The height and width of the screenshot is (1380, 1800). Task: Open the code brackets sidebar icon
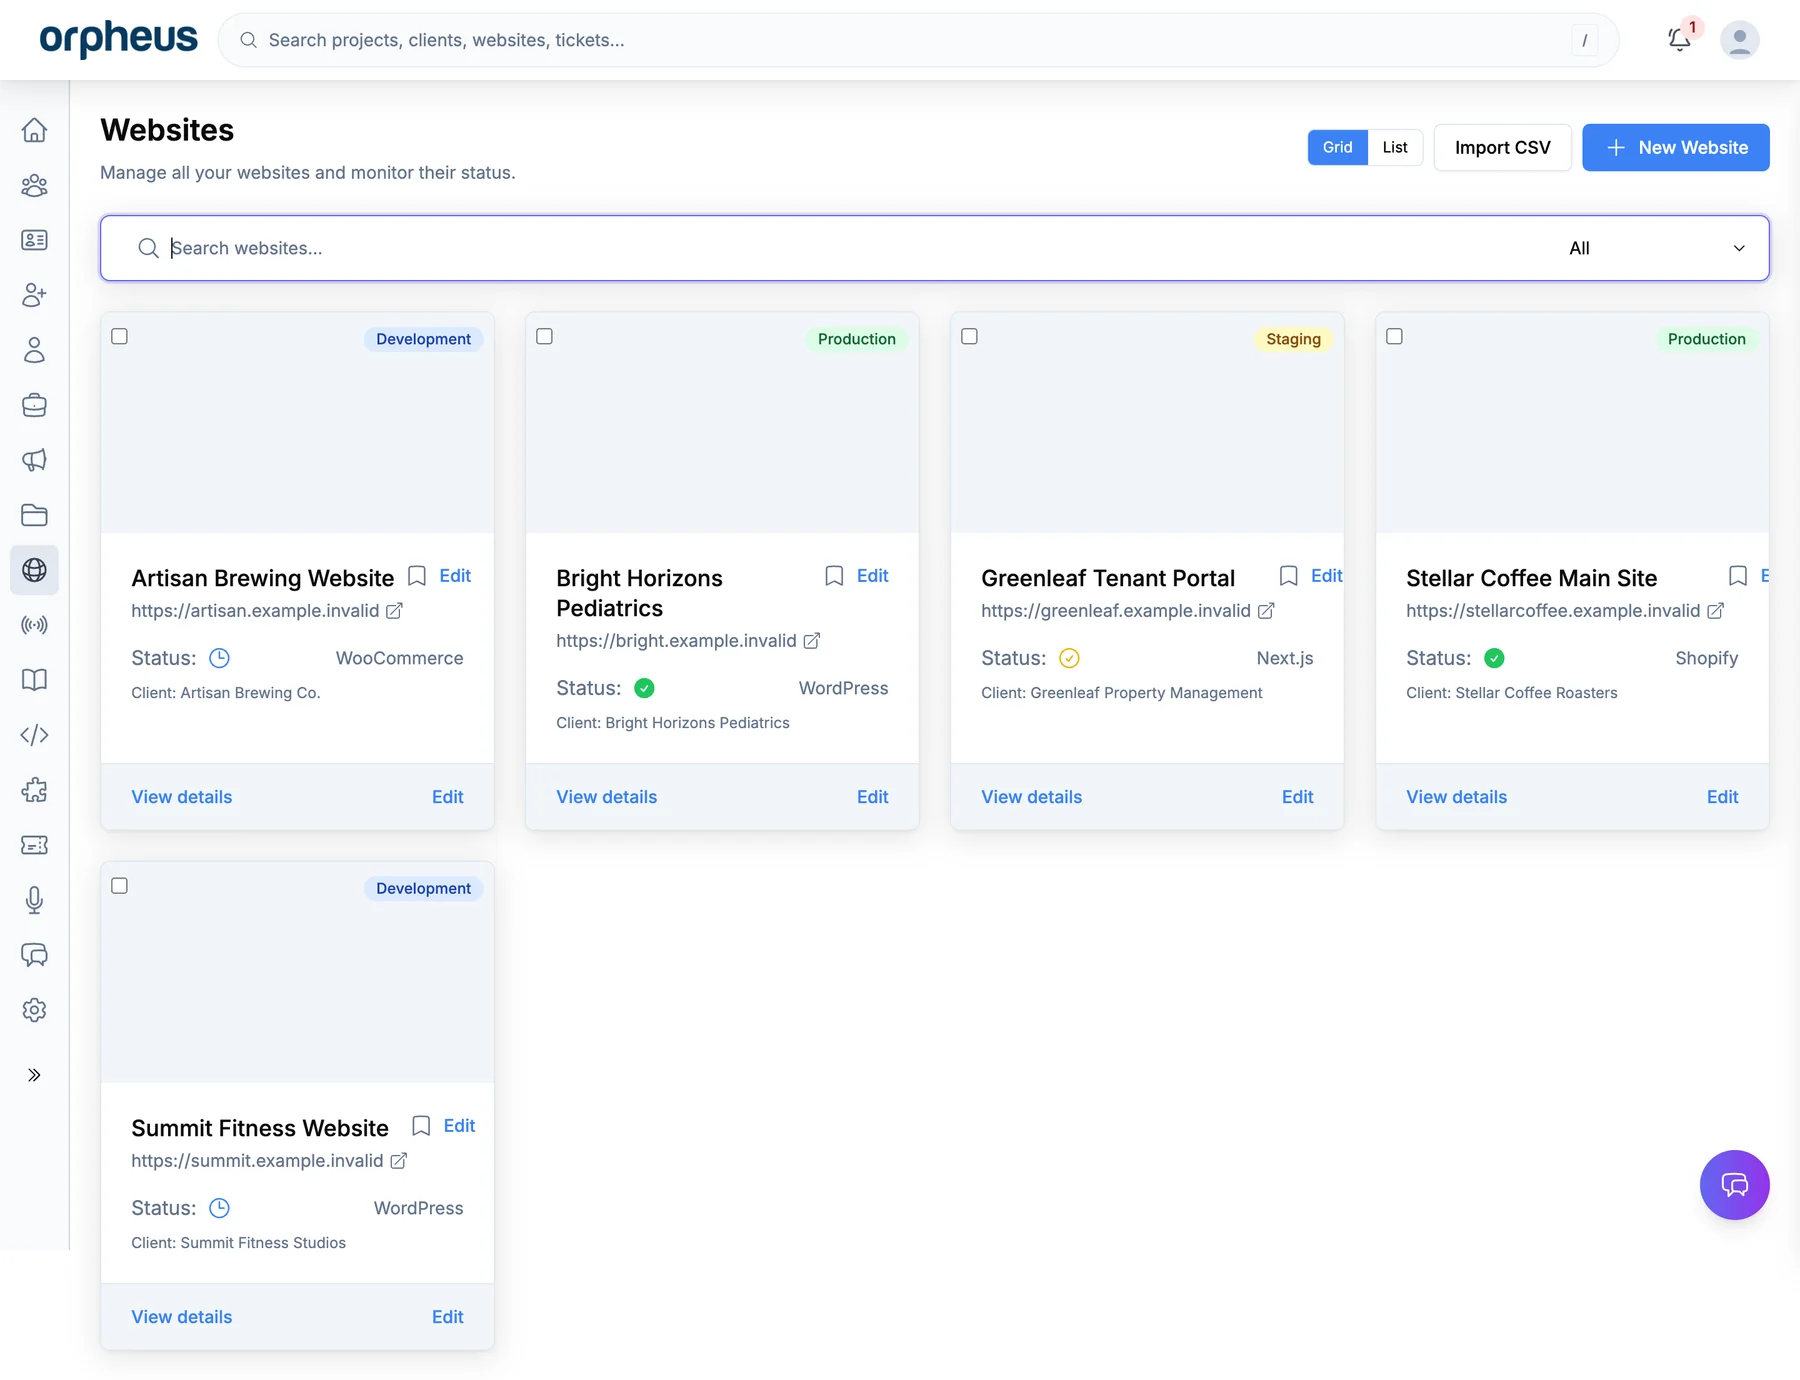34,735
